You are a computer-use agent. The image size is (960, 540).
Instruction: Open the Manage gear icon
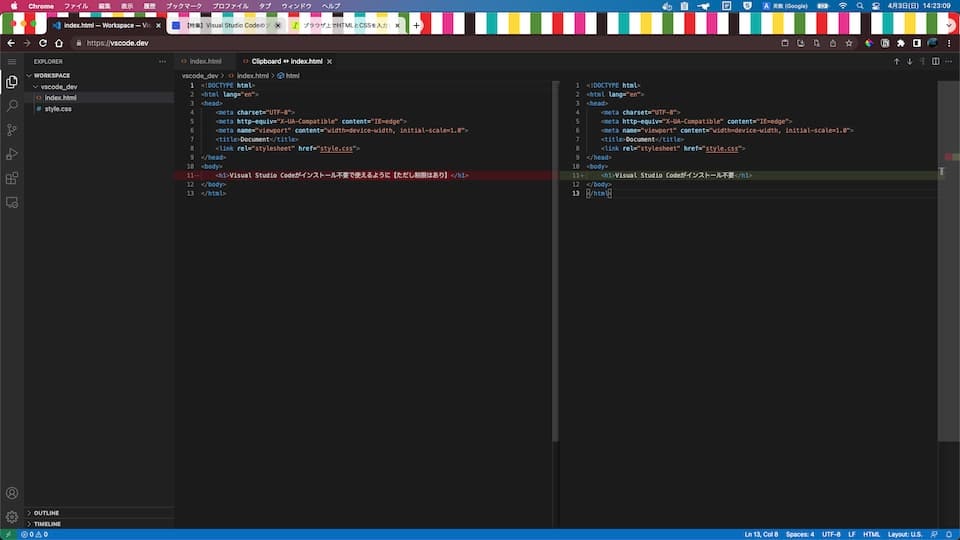(12, 517)
